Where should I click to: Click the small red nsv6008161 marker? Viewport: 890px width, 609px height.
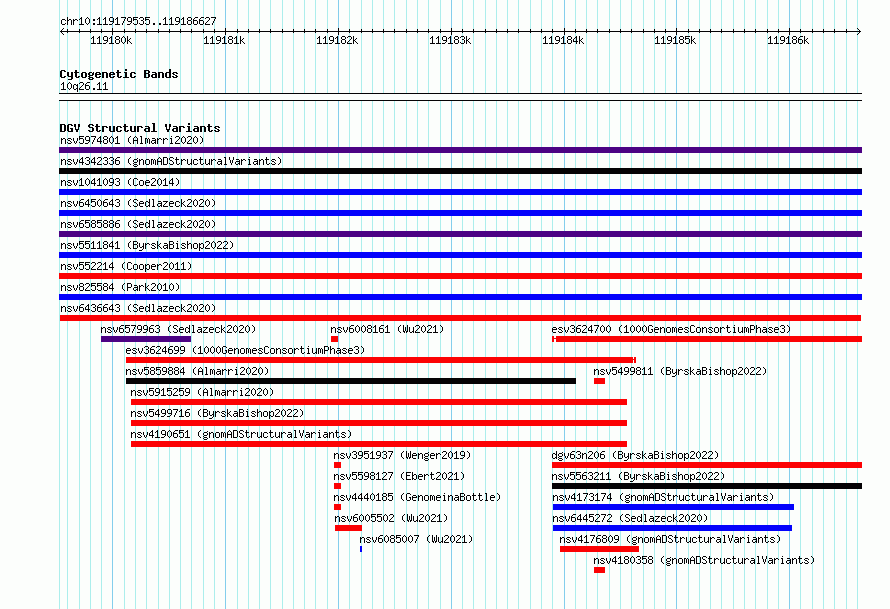click(334, 339)
